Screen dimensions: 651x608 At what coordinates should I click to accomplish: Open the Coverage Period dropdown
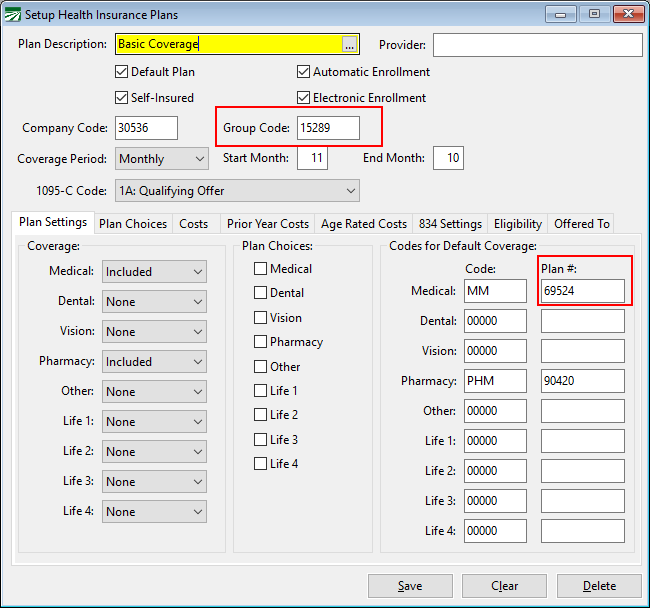162,159
